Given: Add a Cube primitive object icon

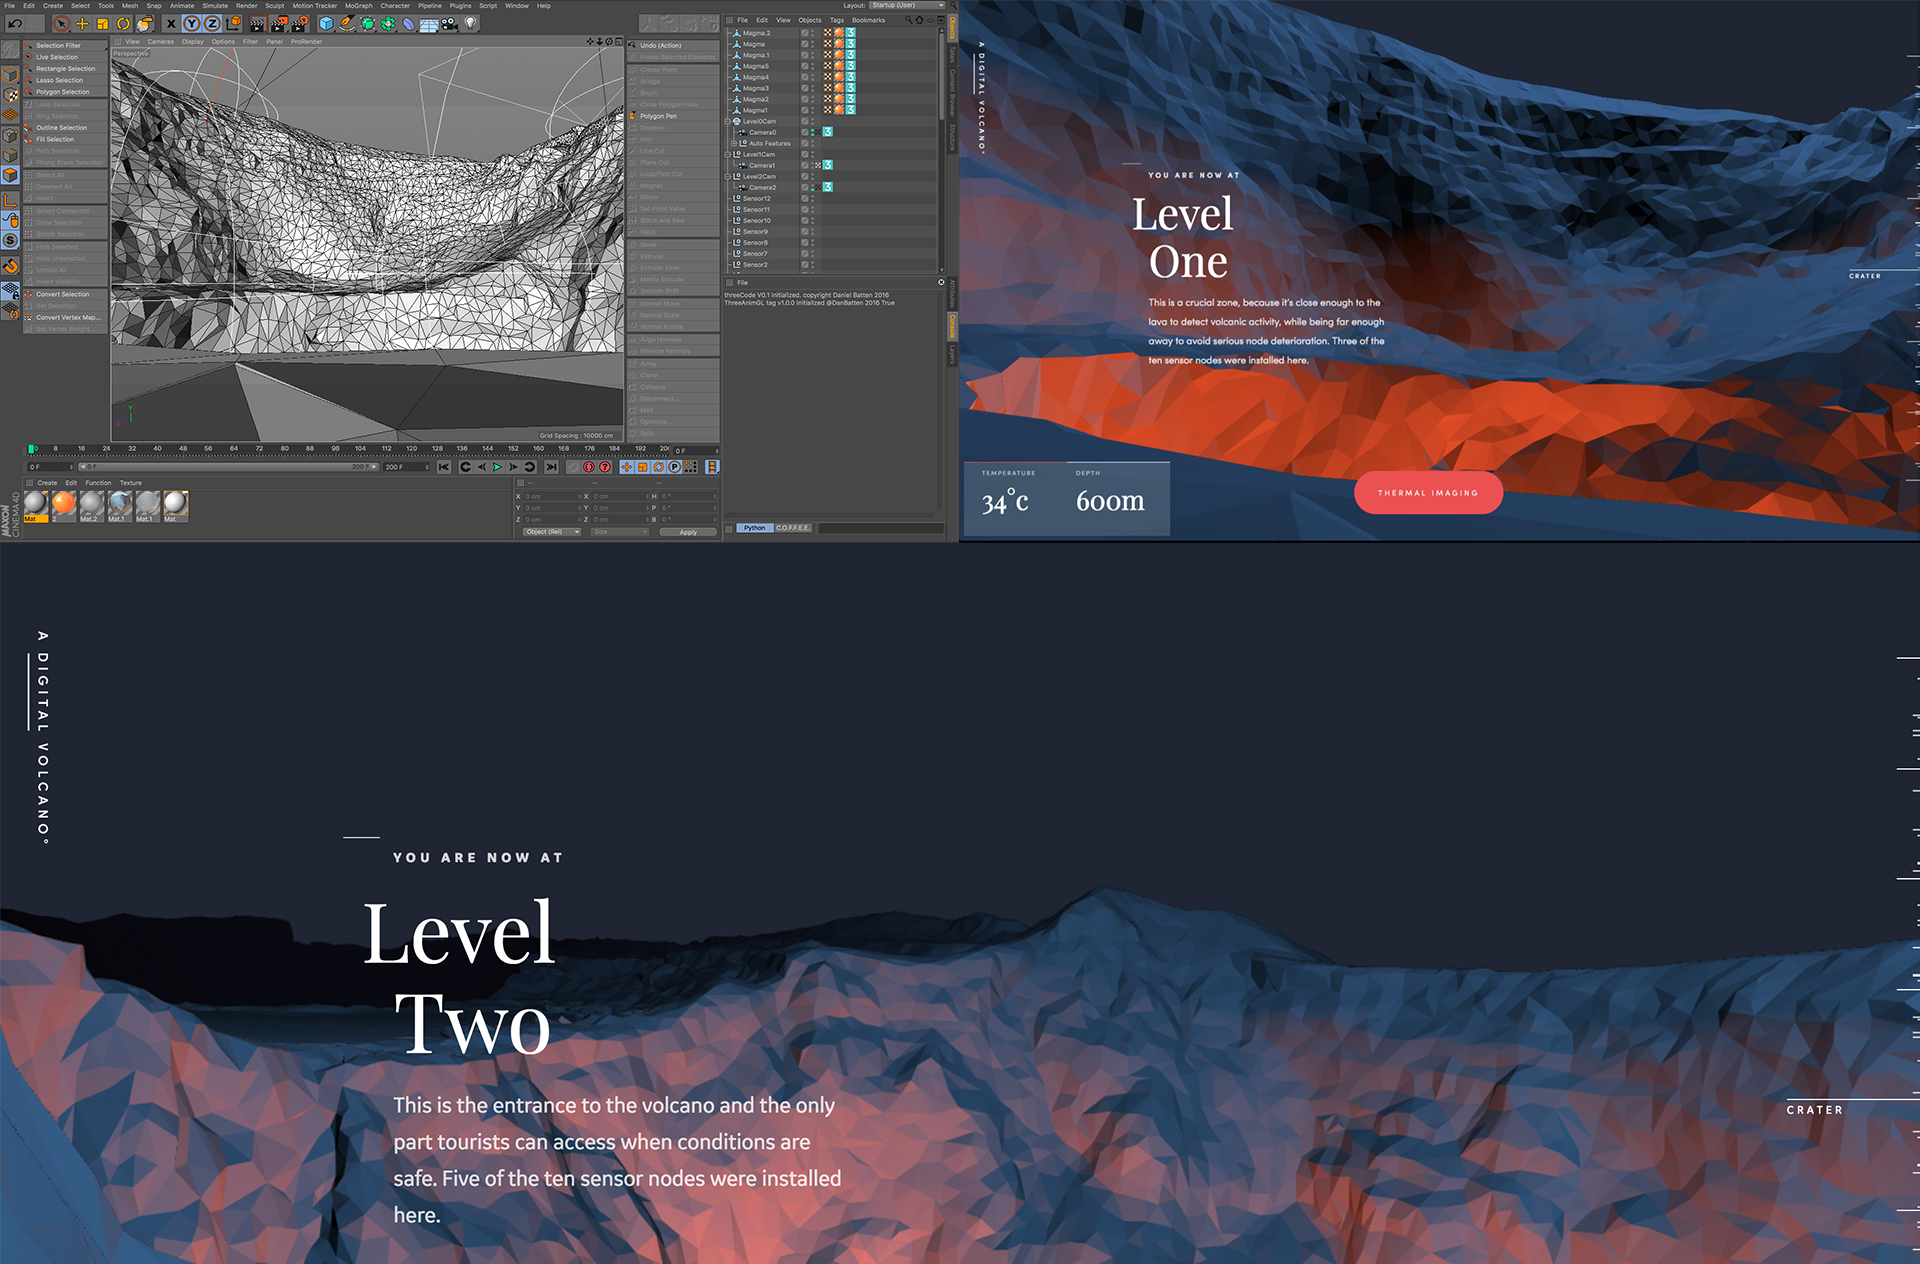Looking at the screenshot, I should pyautogui.click(x=326, y=24).
